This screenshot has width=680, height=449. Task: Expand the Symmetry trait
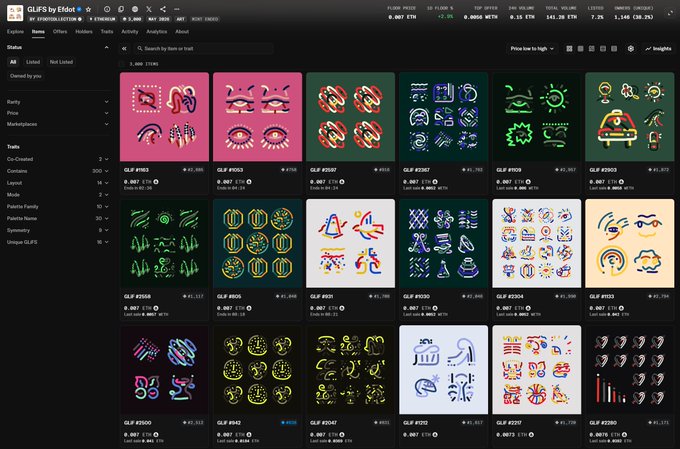[57, 230]
